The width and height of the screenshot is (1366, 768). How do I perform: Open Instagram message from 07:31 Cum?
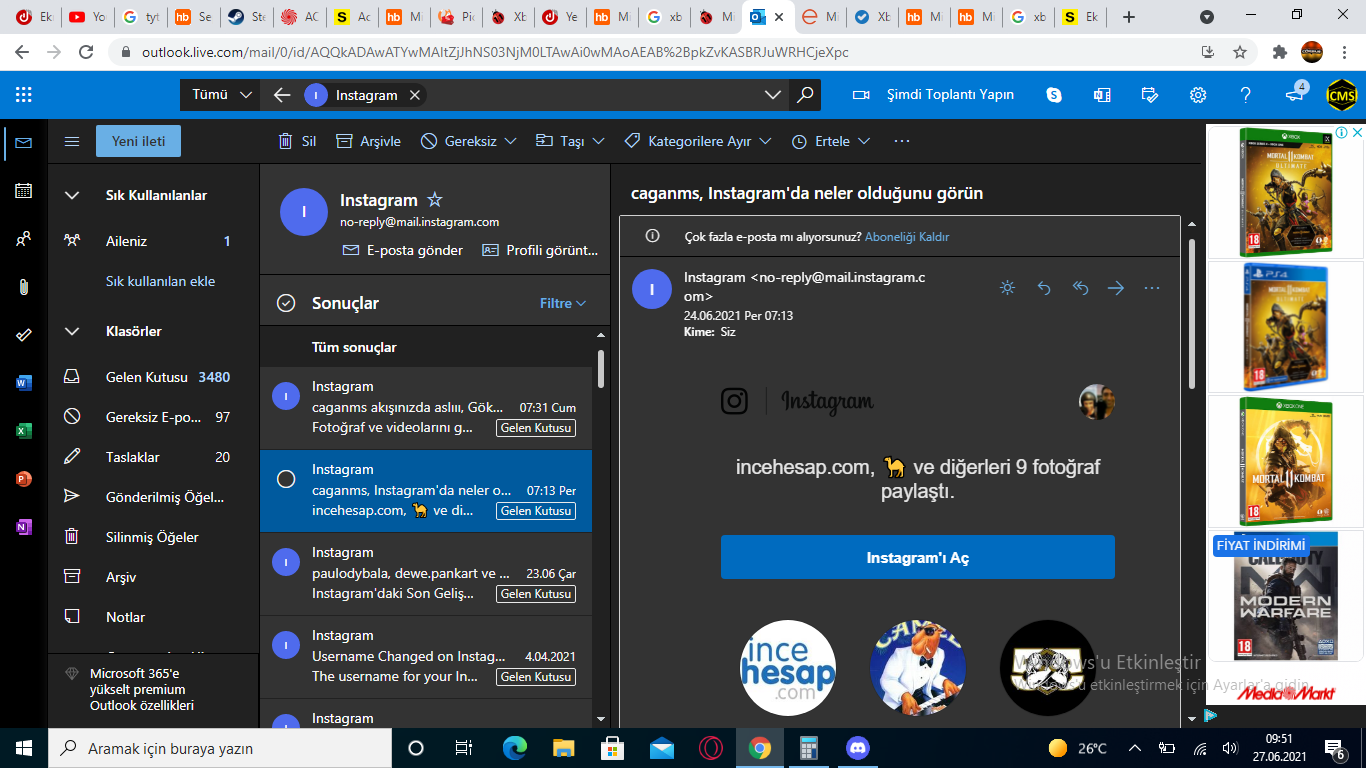tap(426, 407)
